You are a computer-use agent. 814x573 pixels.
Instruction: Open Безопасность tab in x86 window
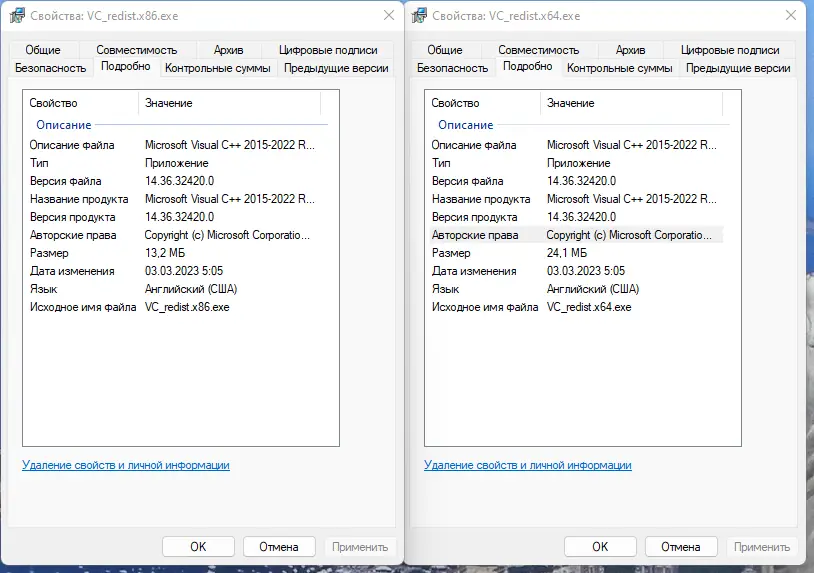pos(51,68)
